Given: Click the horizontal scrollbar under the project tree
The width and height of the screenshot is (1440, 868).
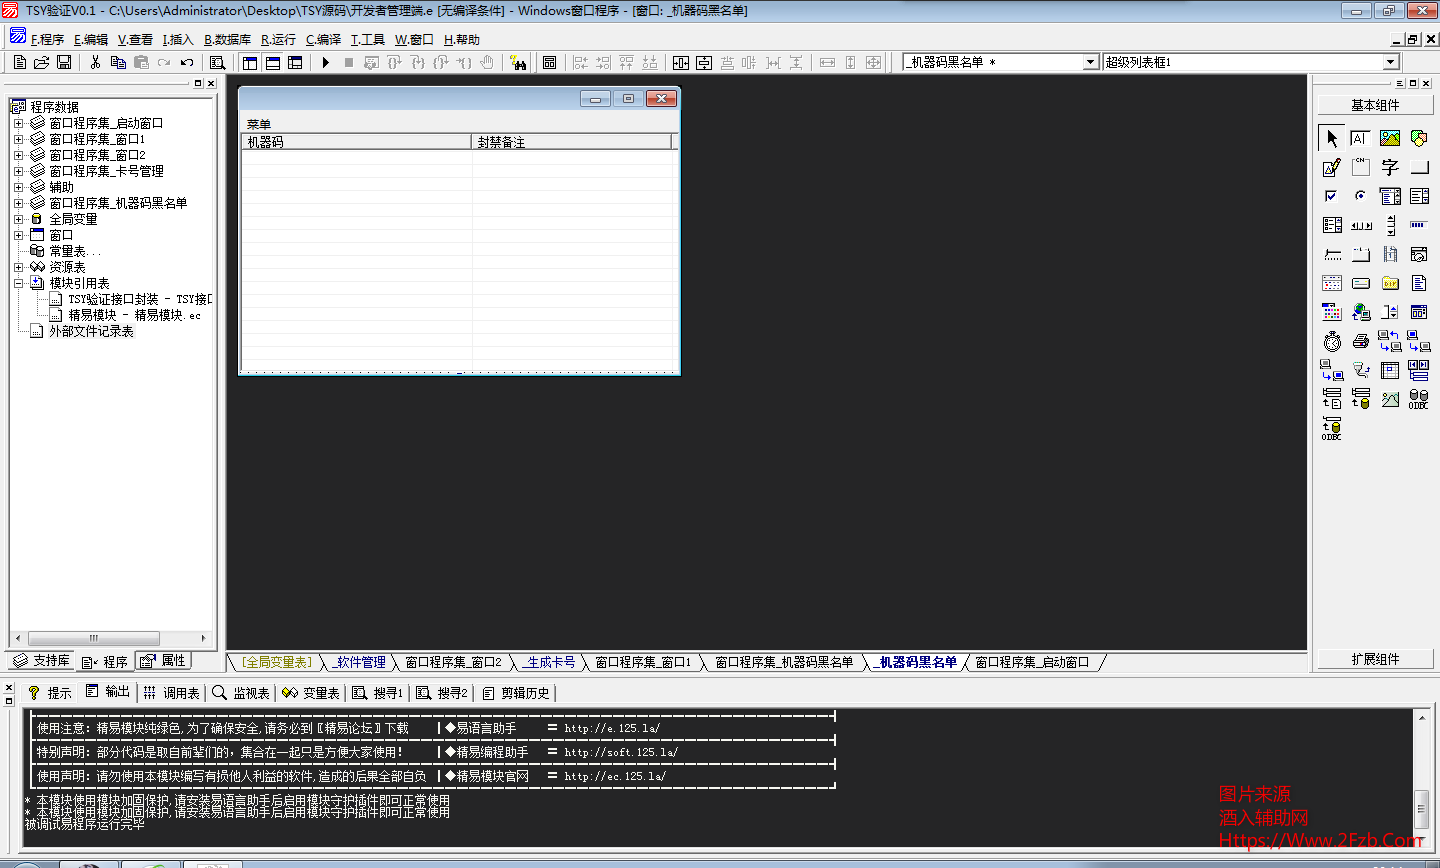Looking at the screenshot, I should (x=93, y=638).
